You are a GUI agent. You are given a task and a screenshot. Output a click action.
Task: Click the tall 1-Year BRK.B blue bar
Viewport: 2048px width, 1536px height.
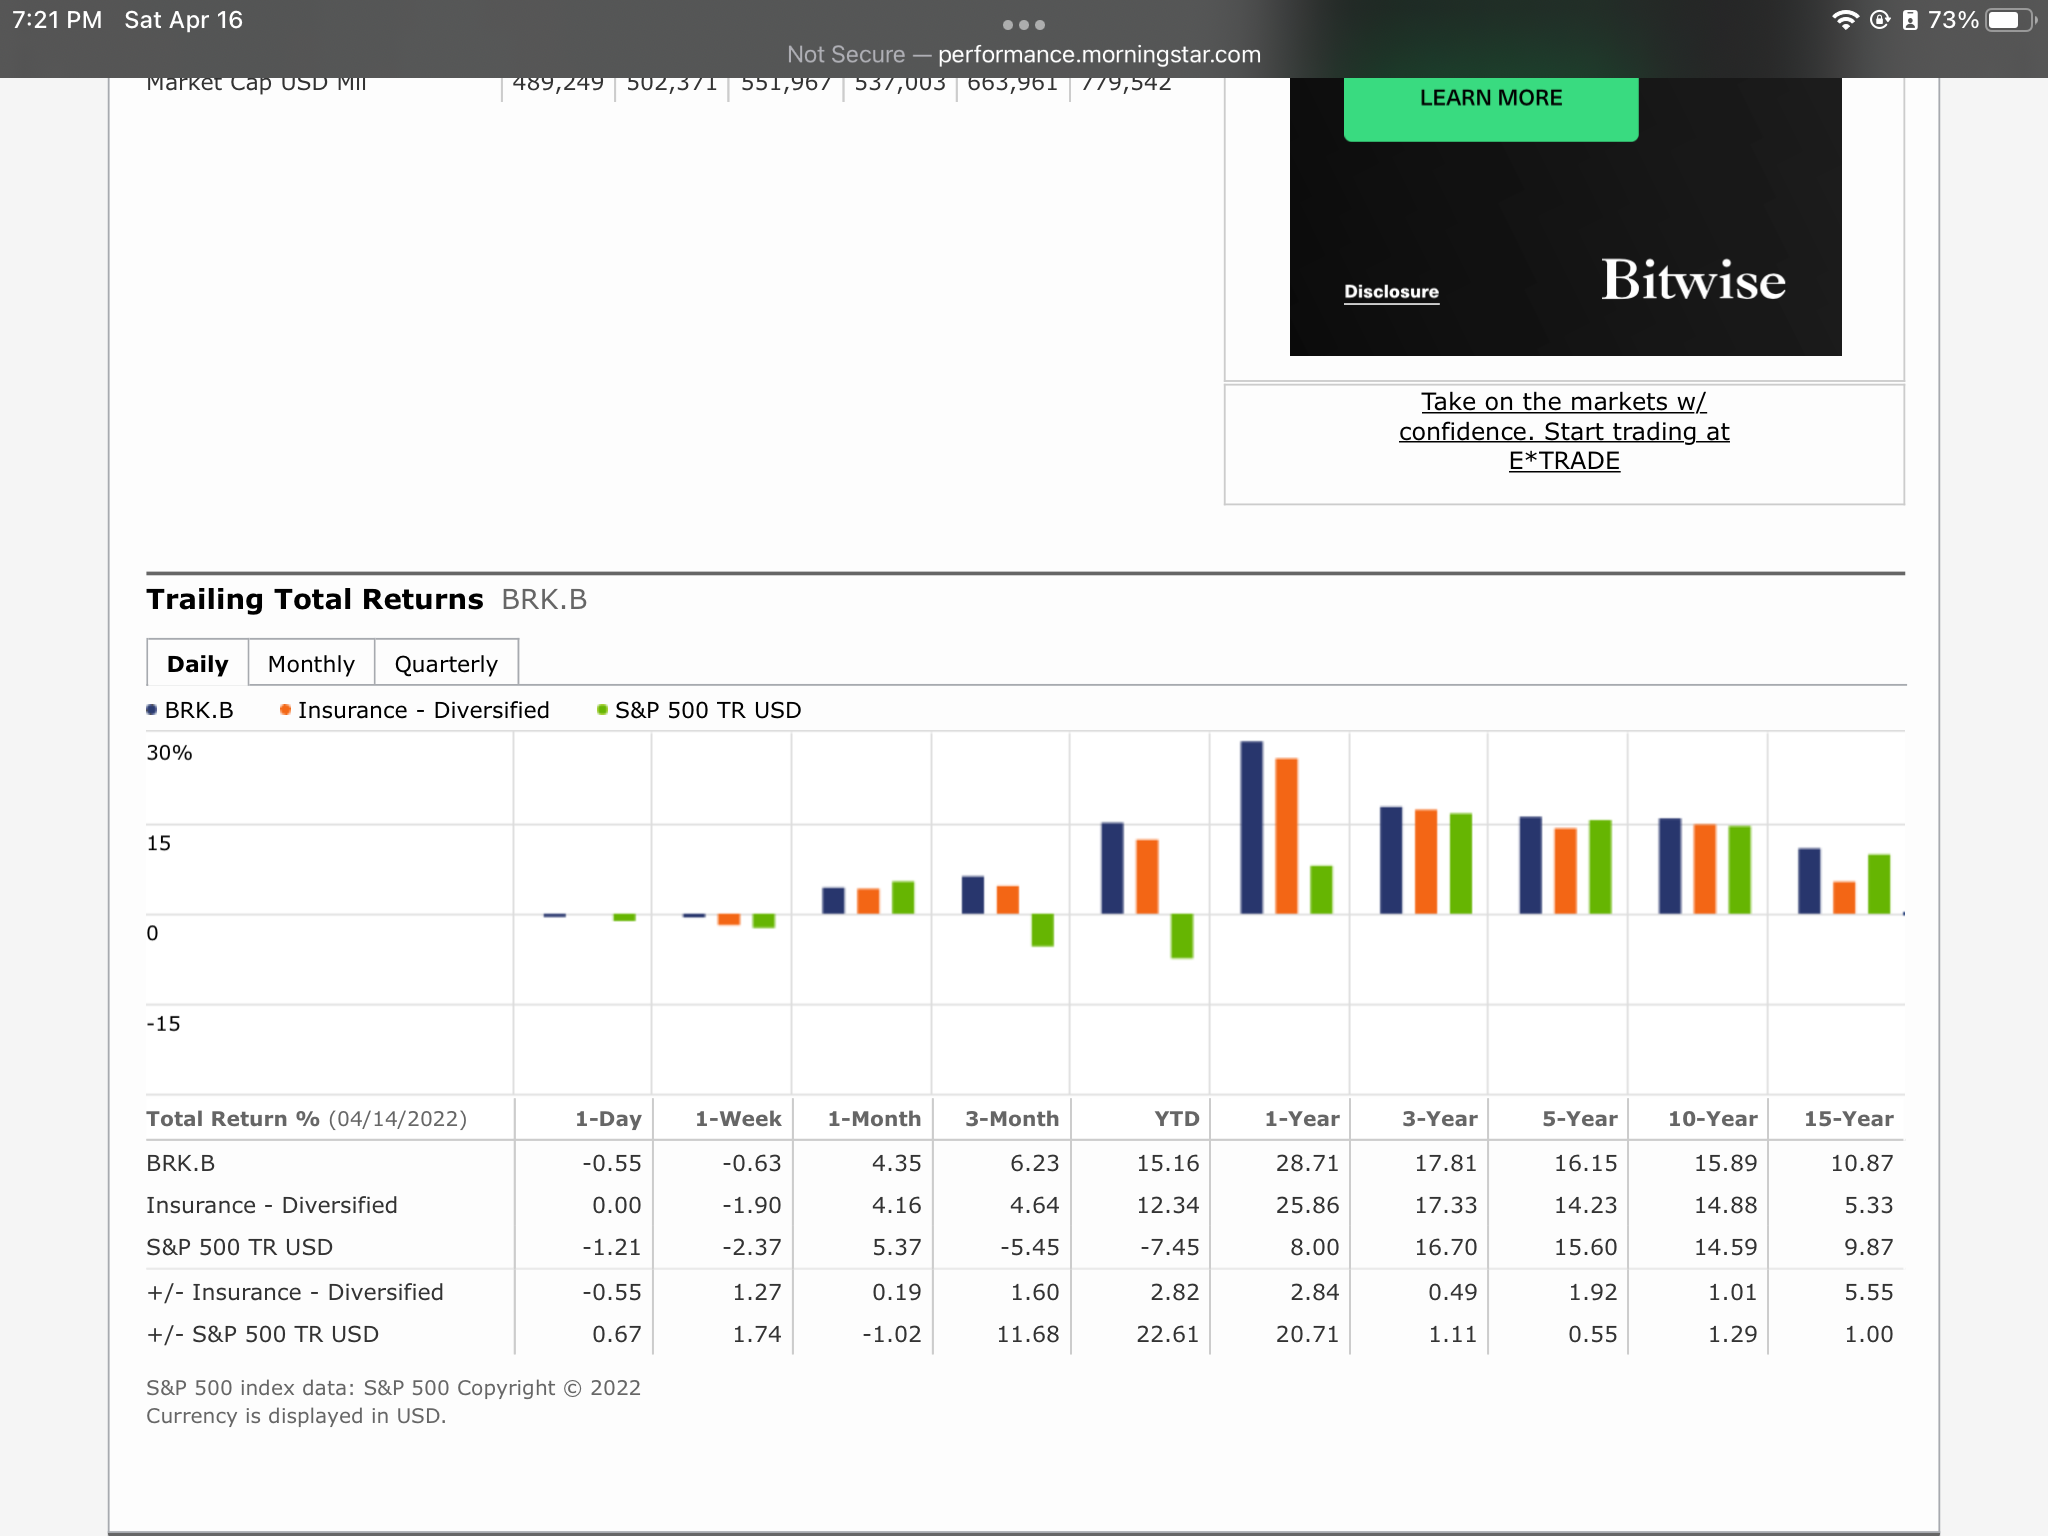1251,826
